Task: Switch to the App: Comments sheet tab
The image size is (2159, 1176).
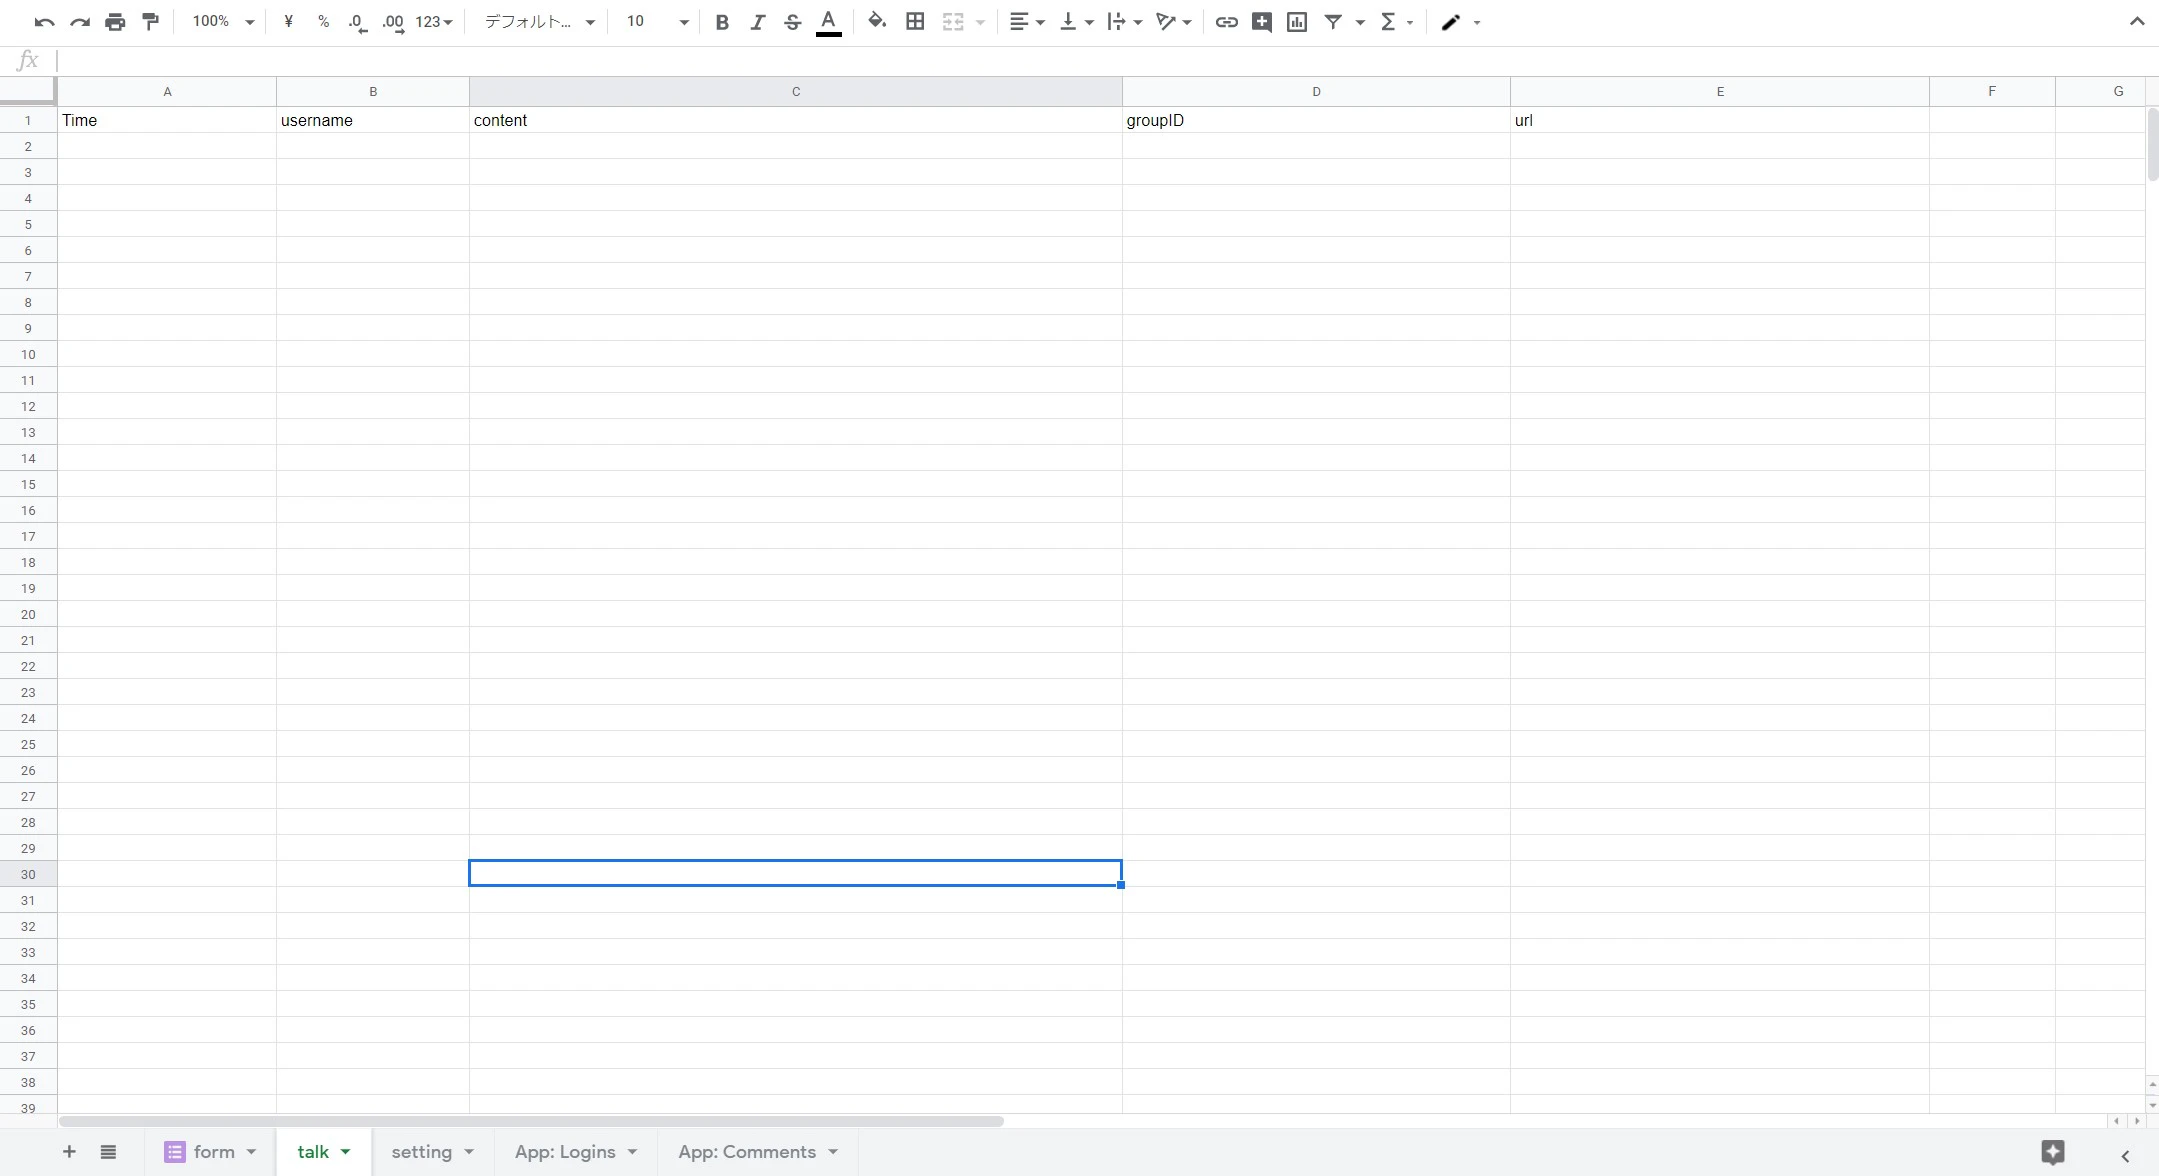Action: (x=758, y=1152)
